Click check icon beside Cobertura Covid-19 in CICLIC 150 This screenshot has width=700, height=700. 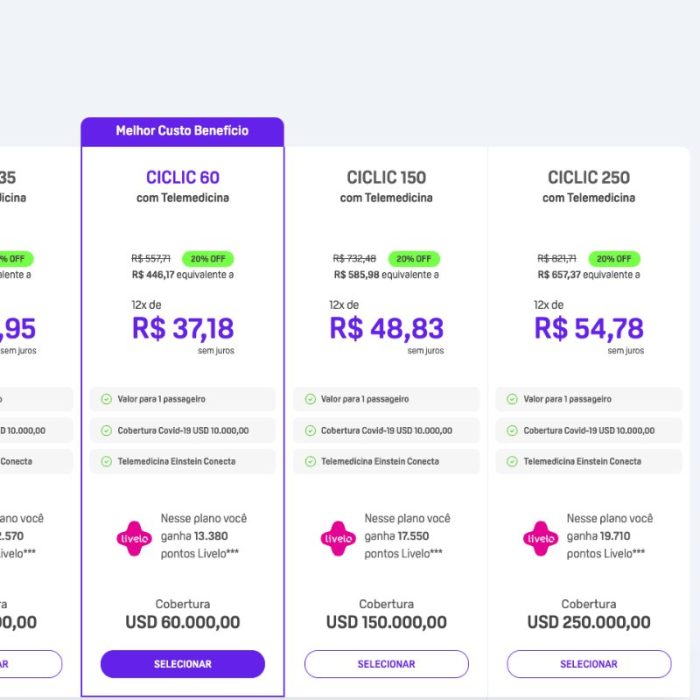310,430
